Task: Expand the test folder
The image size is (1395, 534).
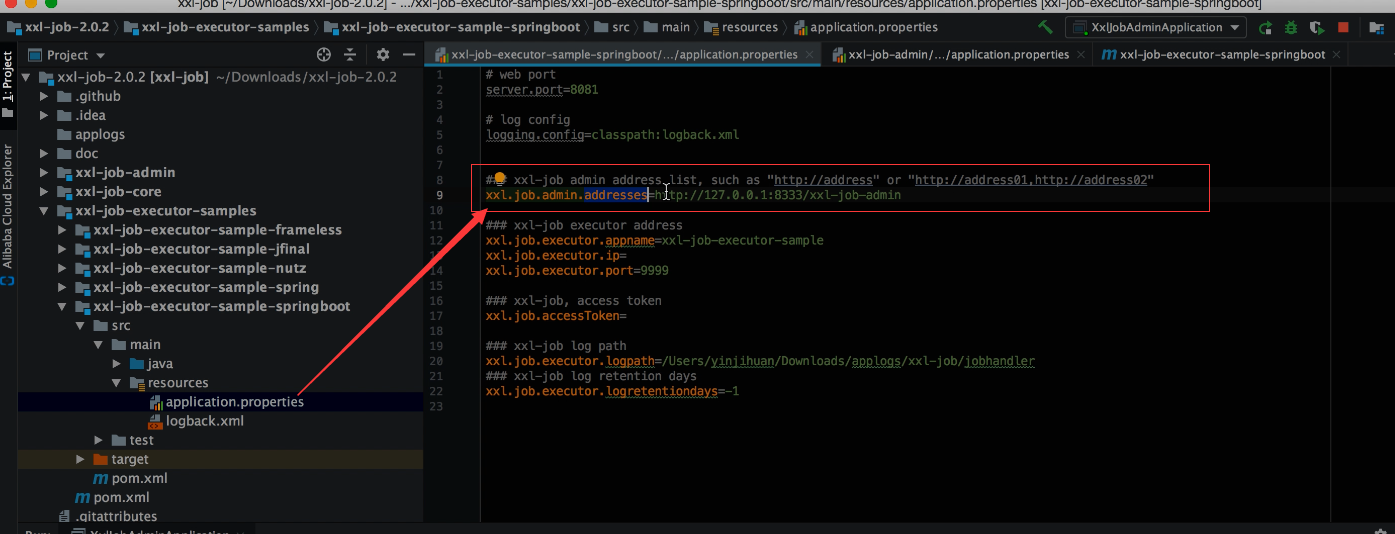Action: point(99,440)
